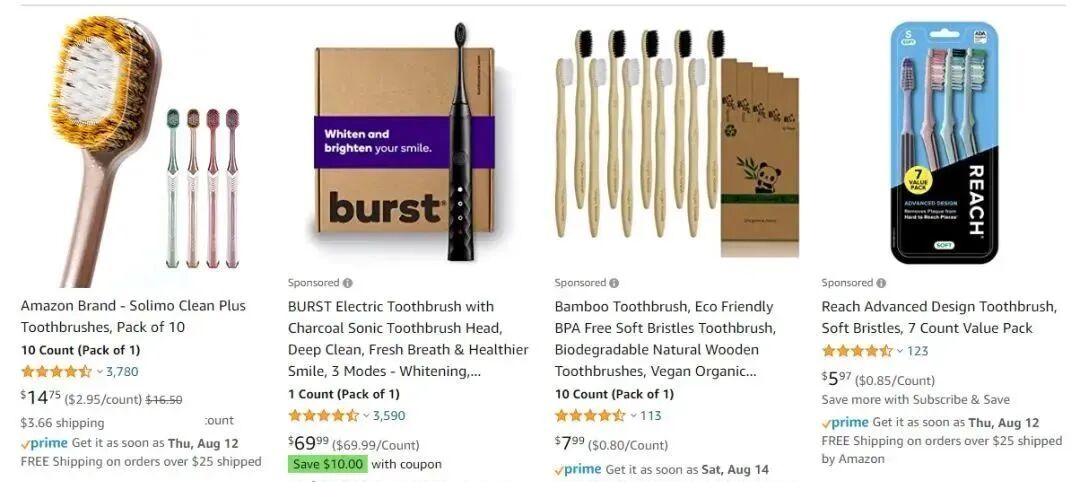Open the burst box product image

pos(403,143)
